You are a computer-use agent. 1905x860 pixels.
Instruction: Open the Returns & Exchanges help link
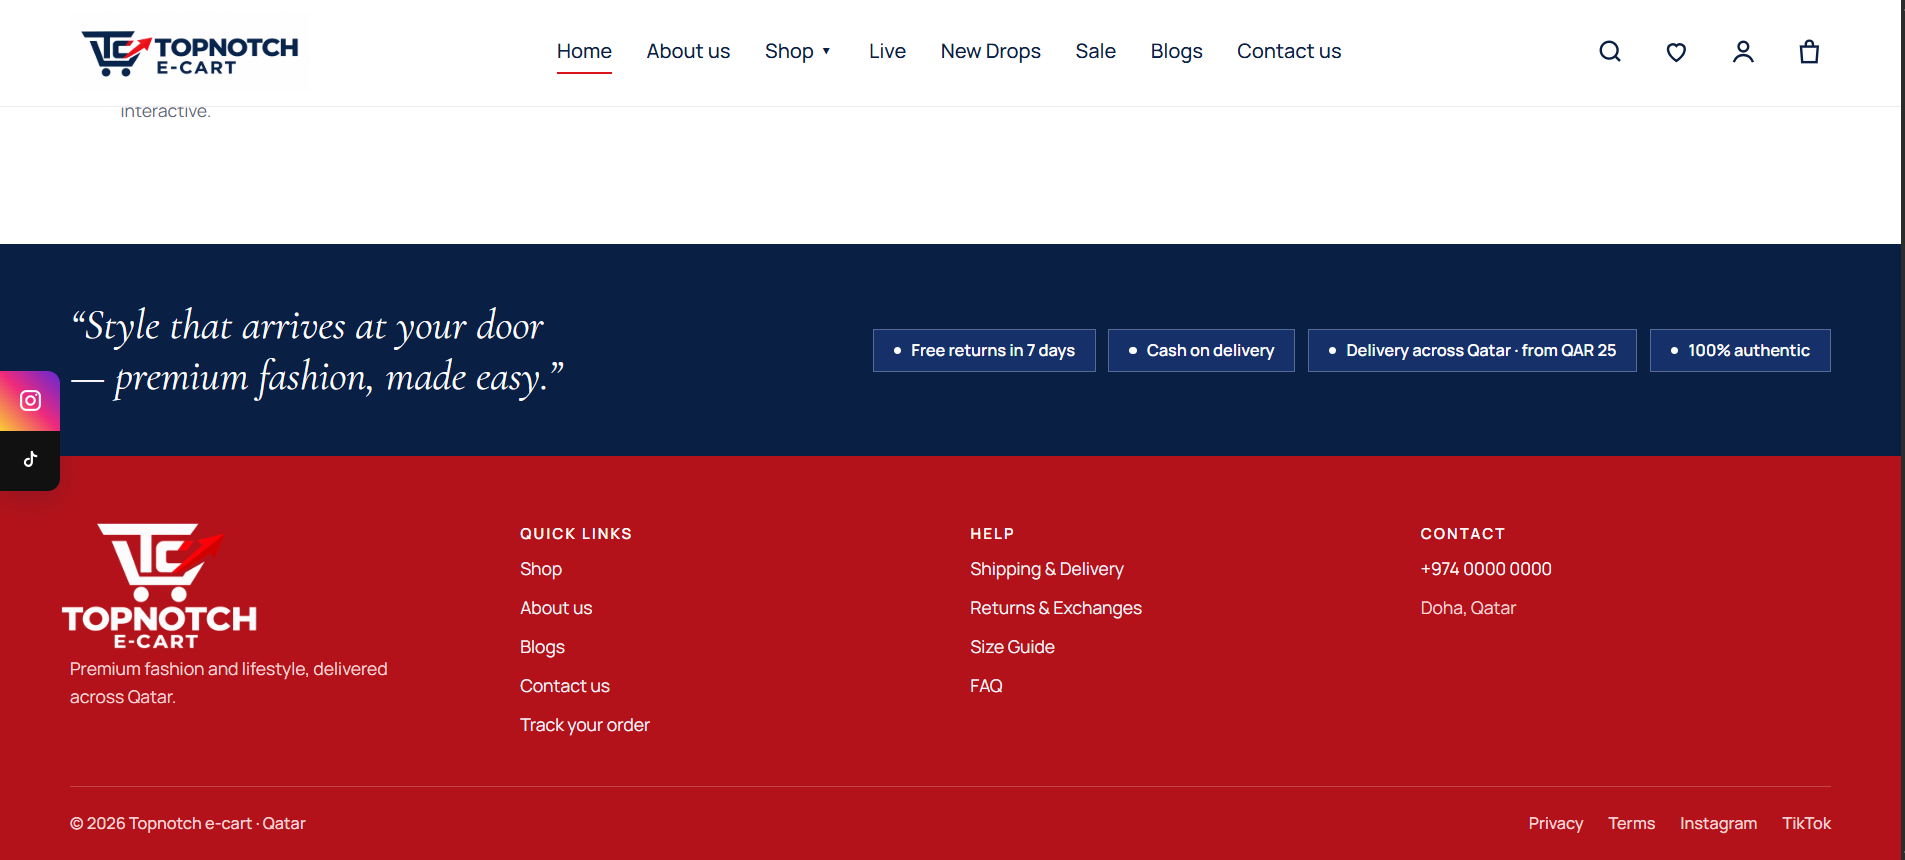(x=1056, y=608)
